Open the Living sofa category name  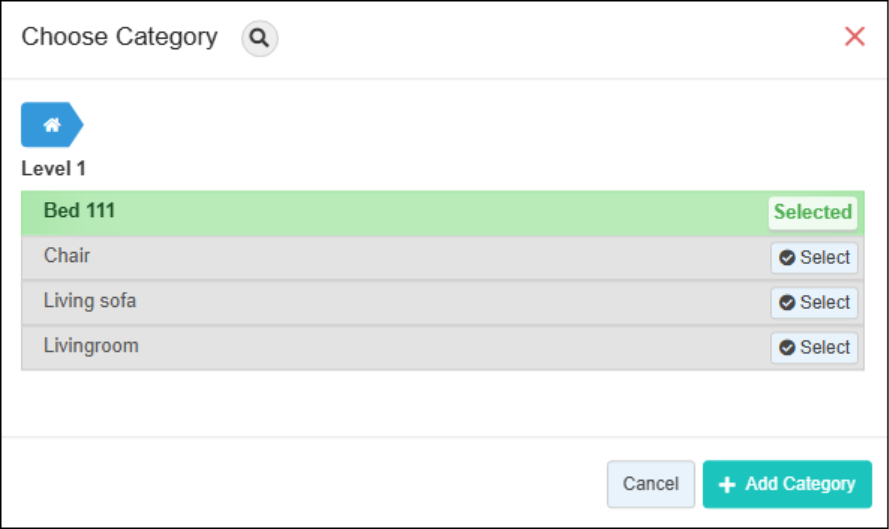(90, 301)
